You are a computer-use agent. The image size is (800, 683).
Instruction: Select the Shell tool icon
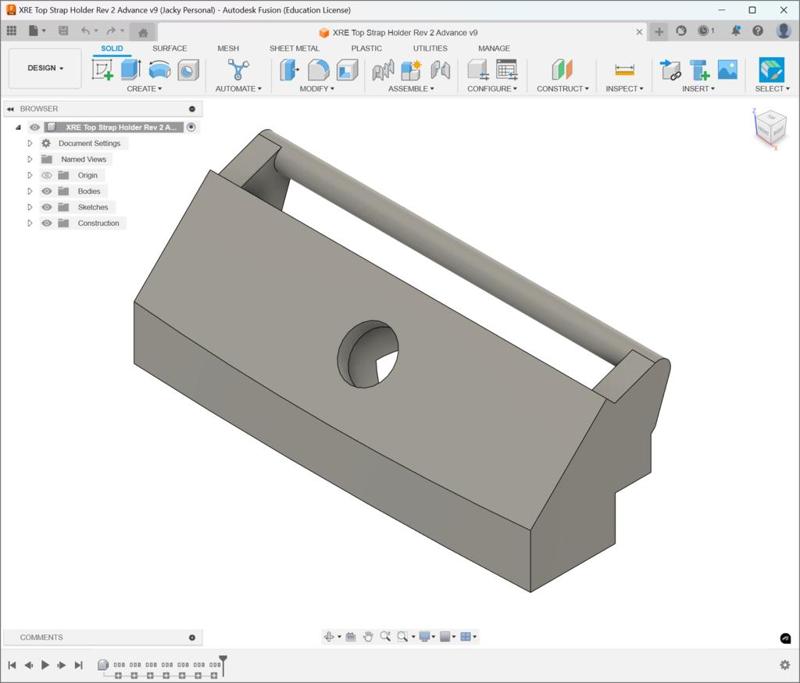pos(347,70)
